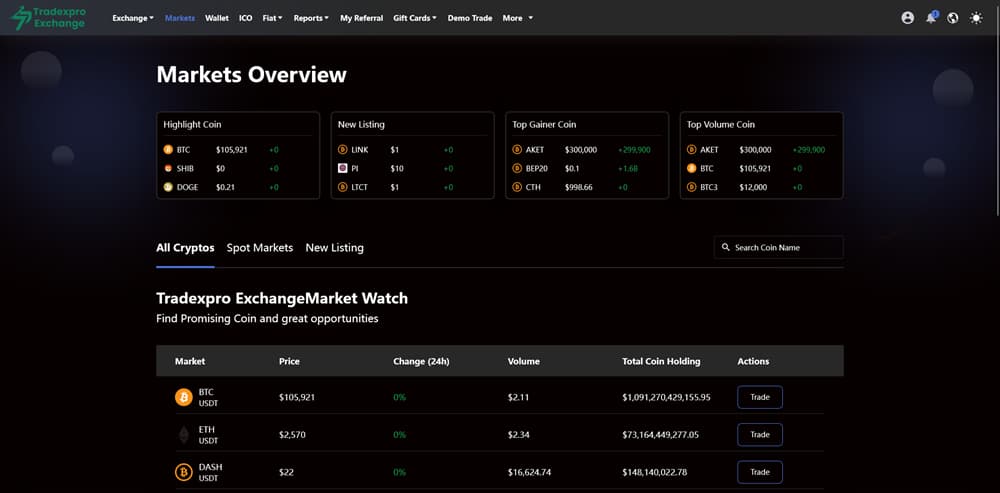Click the Markets Overview heading
This screenshot has height=493, width=1000.
pos(251,75)
